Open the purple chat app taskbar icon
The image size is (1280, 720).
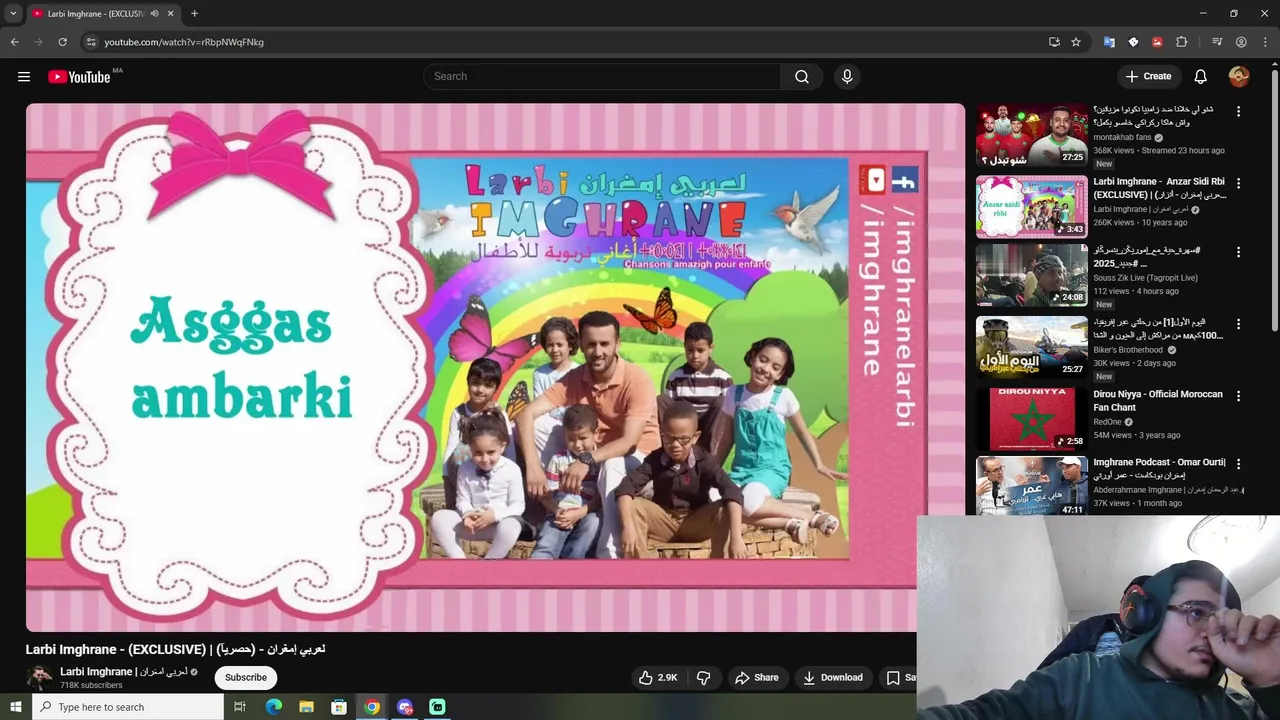(405, 707)
